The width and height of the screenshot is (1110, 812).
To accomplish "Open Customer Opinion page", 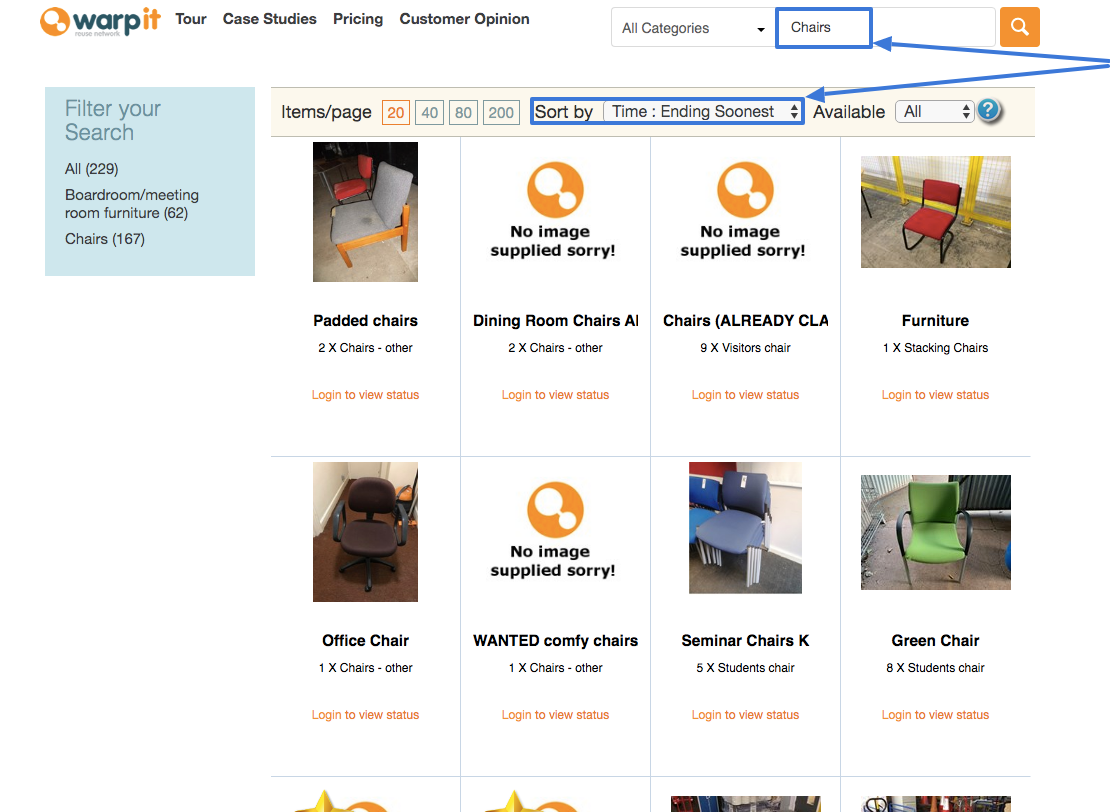I will click(464, 19).
